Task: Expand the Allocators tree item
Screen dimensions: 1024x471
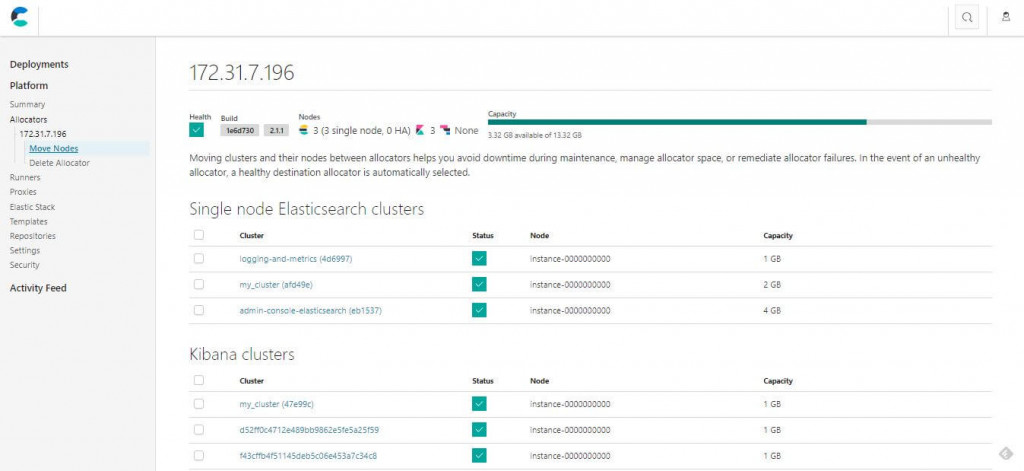Action: (28, 120)
